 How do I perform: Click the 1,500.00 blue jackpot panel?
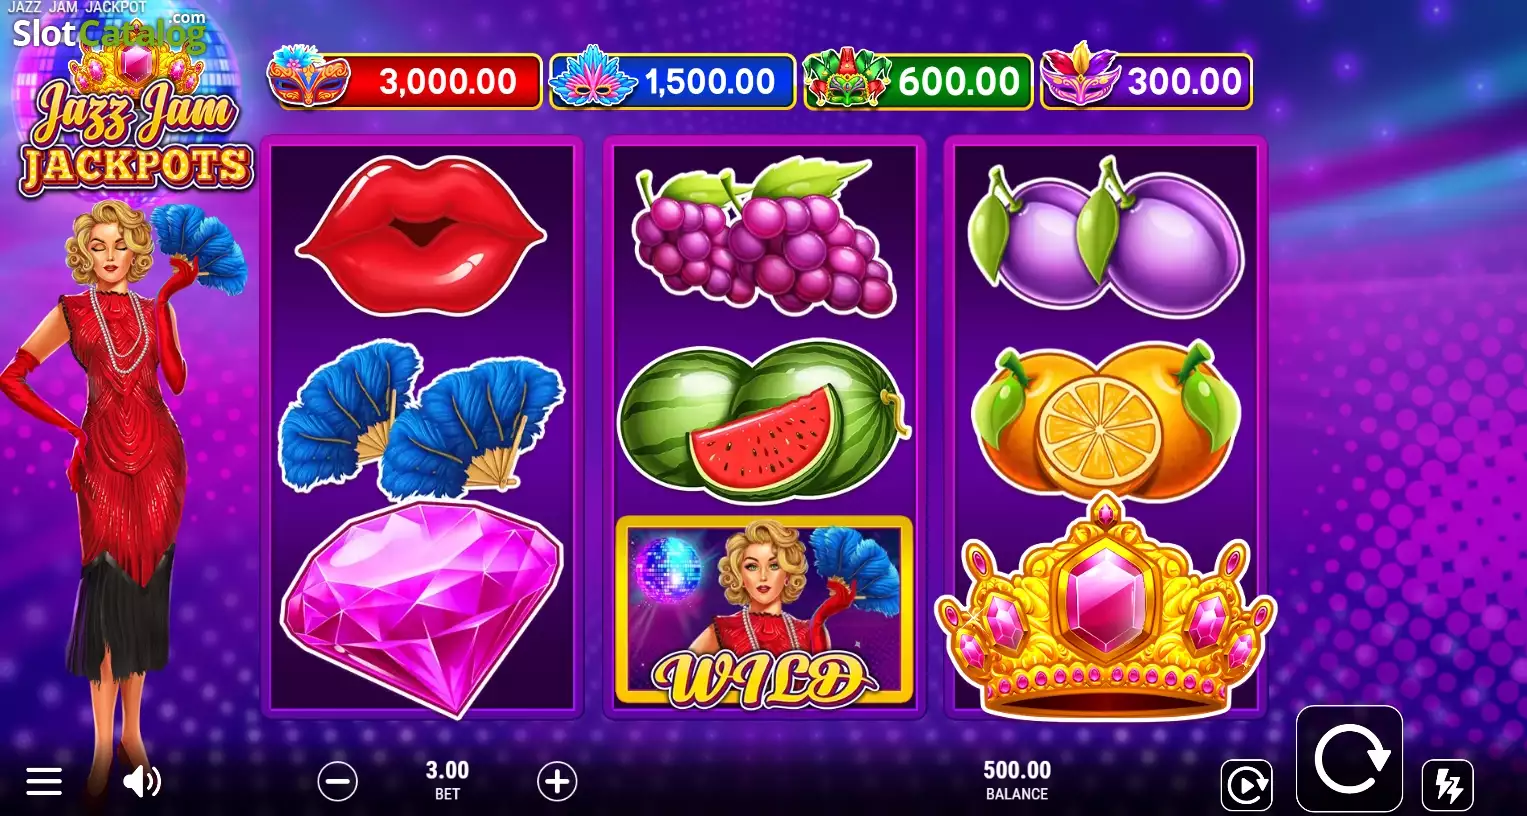(672, 81)
